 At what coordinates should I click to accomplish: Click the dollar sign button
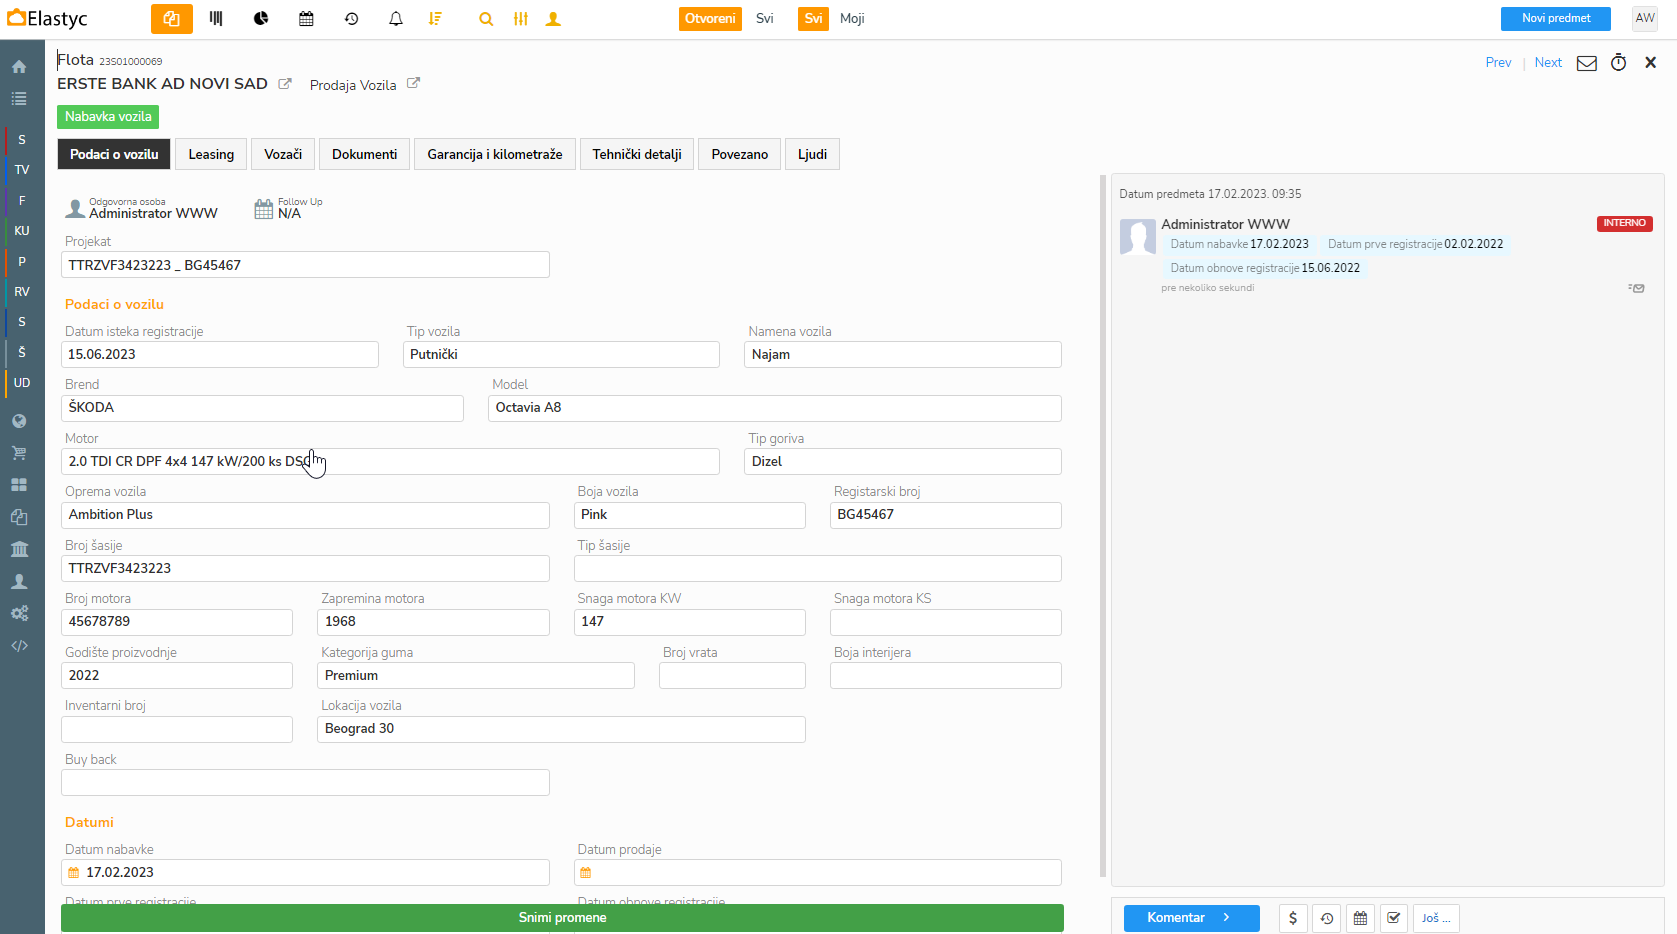coord(1292,918)
